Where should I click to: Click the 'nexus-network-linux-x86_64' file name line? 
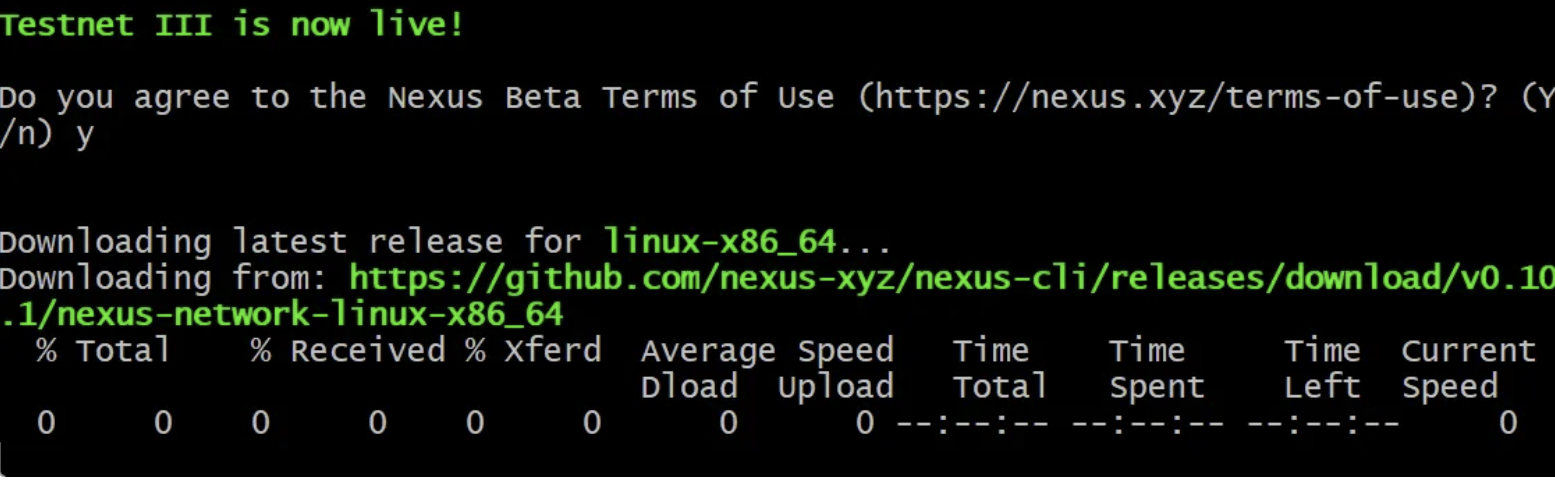tap(282, 314)
